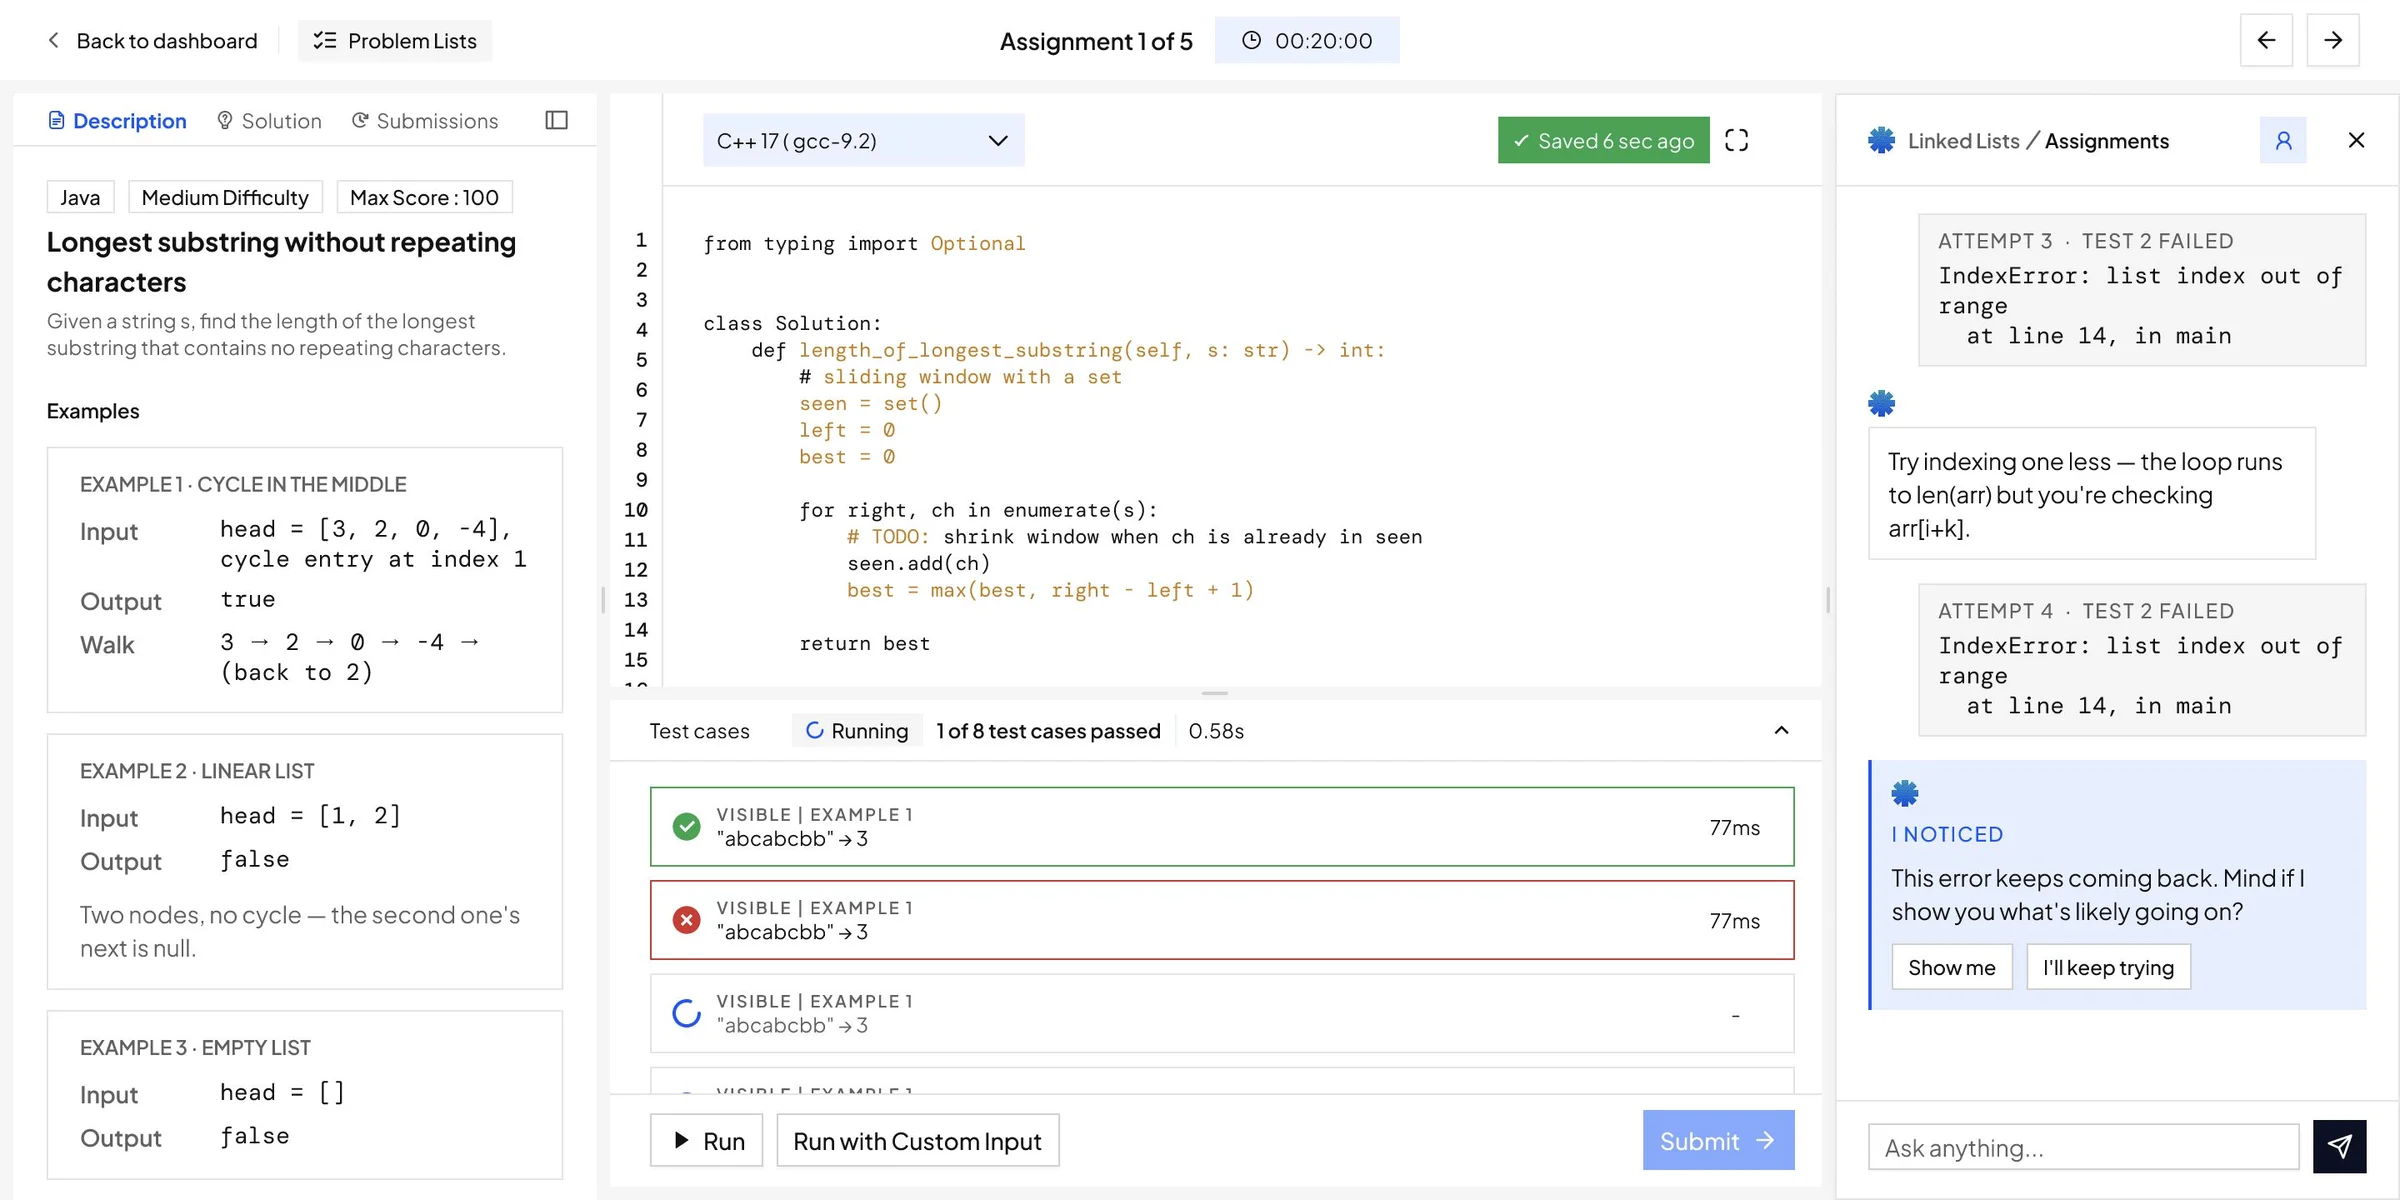The height and width of the screenshot is (1200, 2400).
Task: Toggle the description side panel layout icon
Action: (557, 120)
